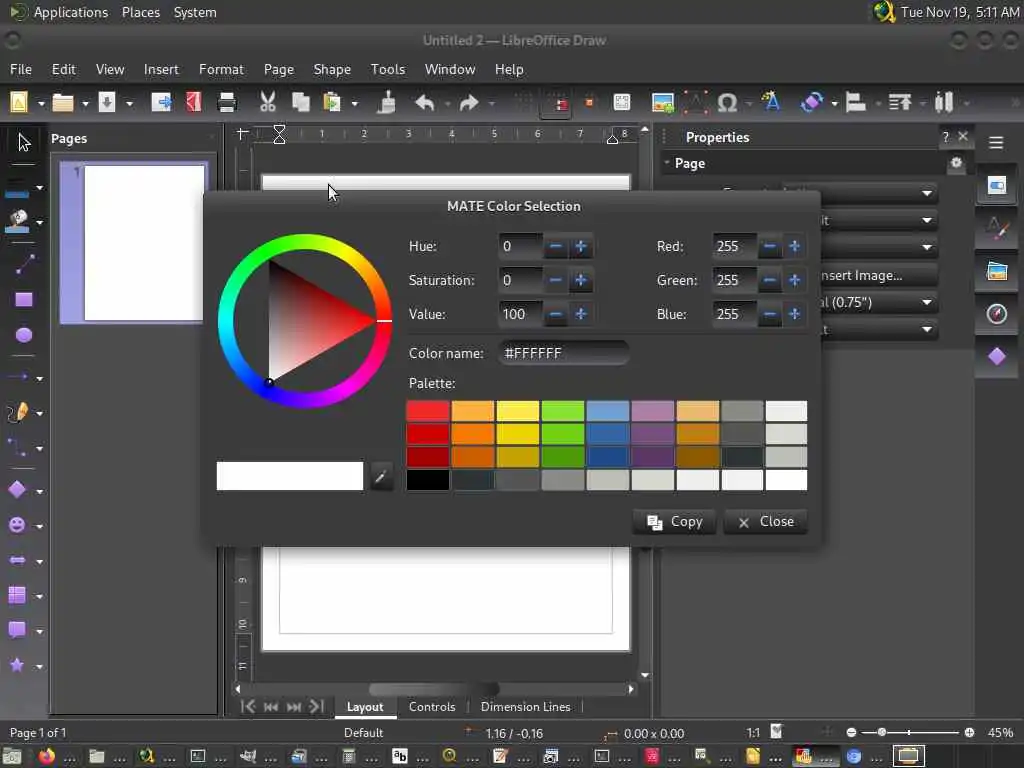Pick the Insert Line tool
Image resolution: width=1024 pixels, height=768 pixels.
point(24,264)
